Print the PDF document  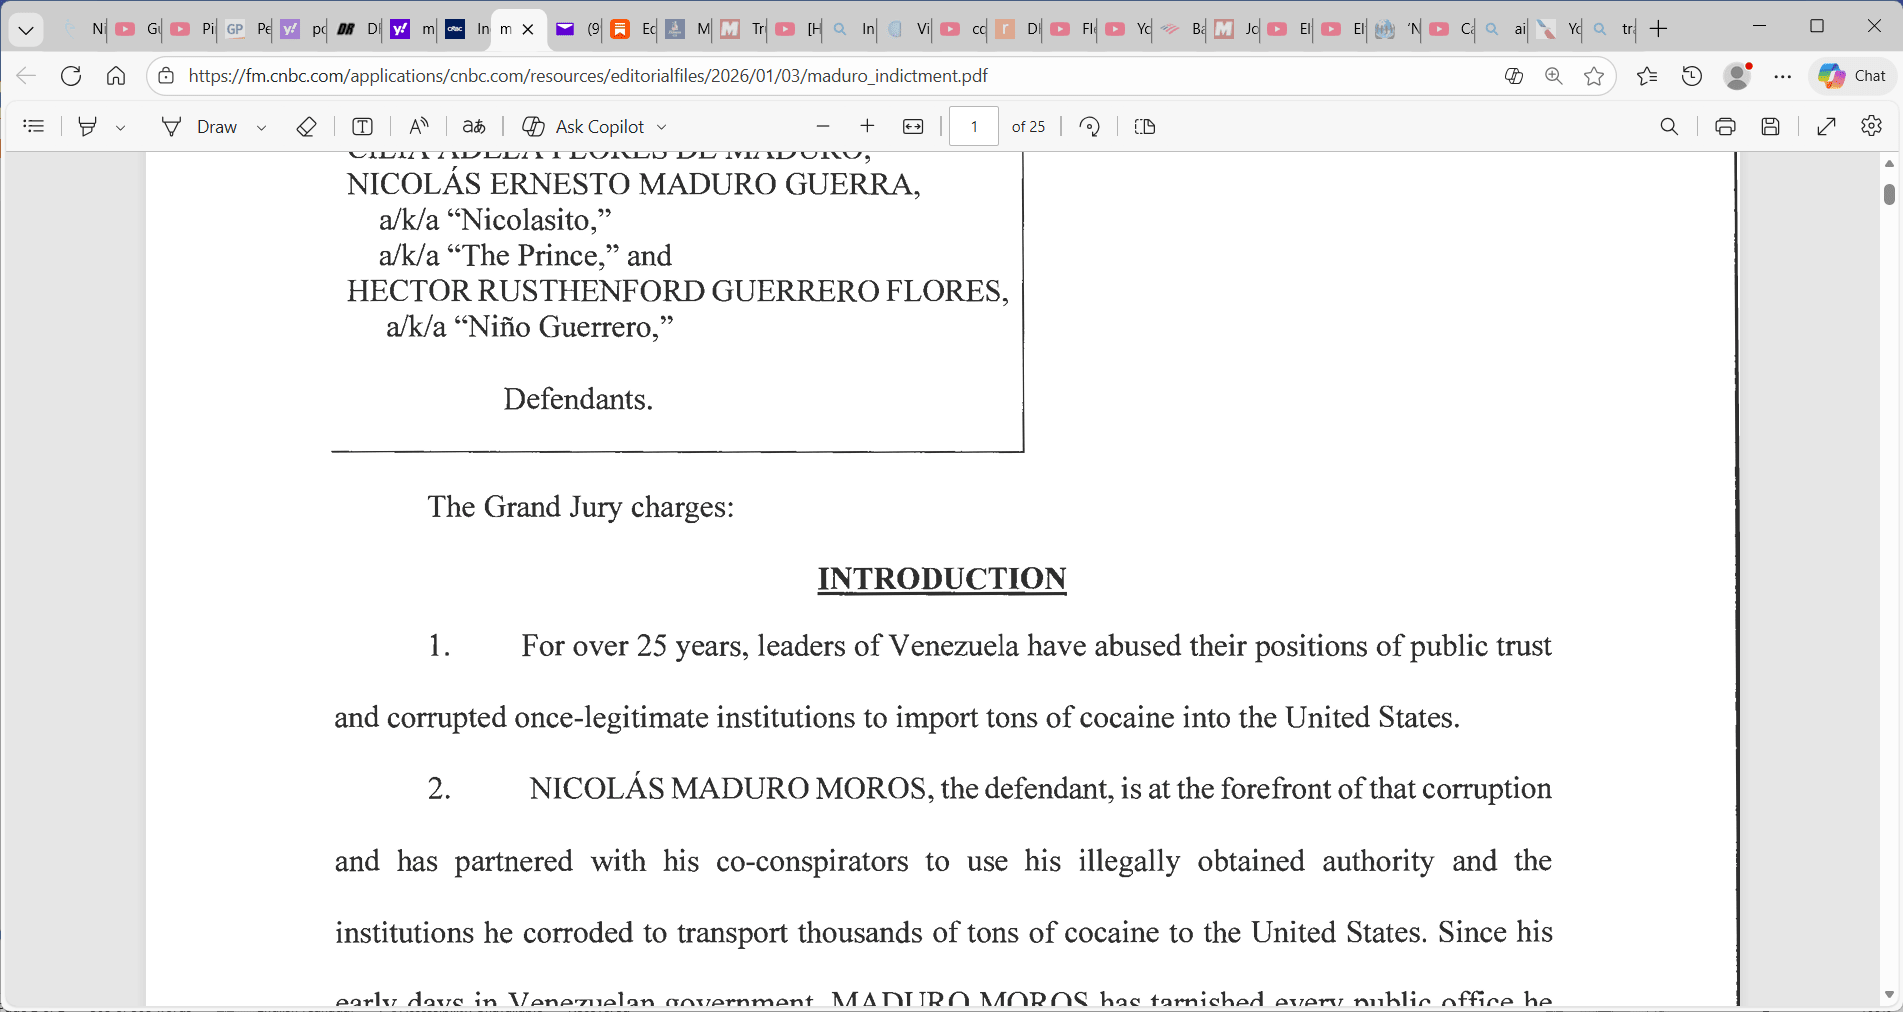1725,127
